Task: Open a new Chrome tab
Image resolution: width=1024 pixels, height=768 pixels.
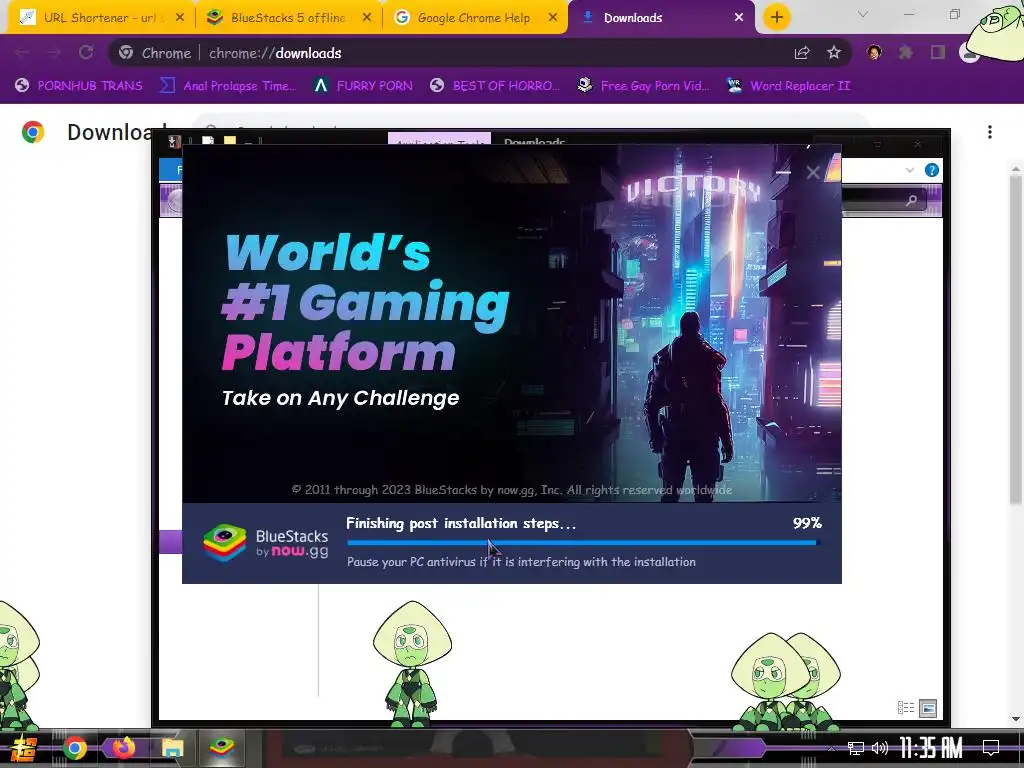Action: pos(776,18)
